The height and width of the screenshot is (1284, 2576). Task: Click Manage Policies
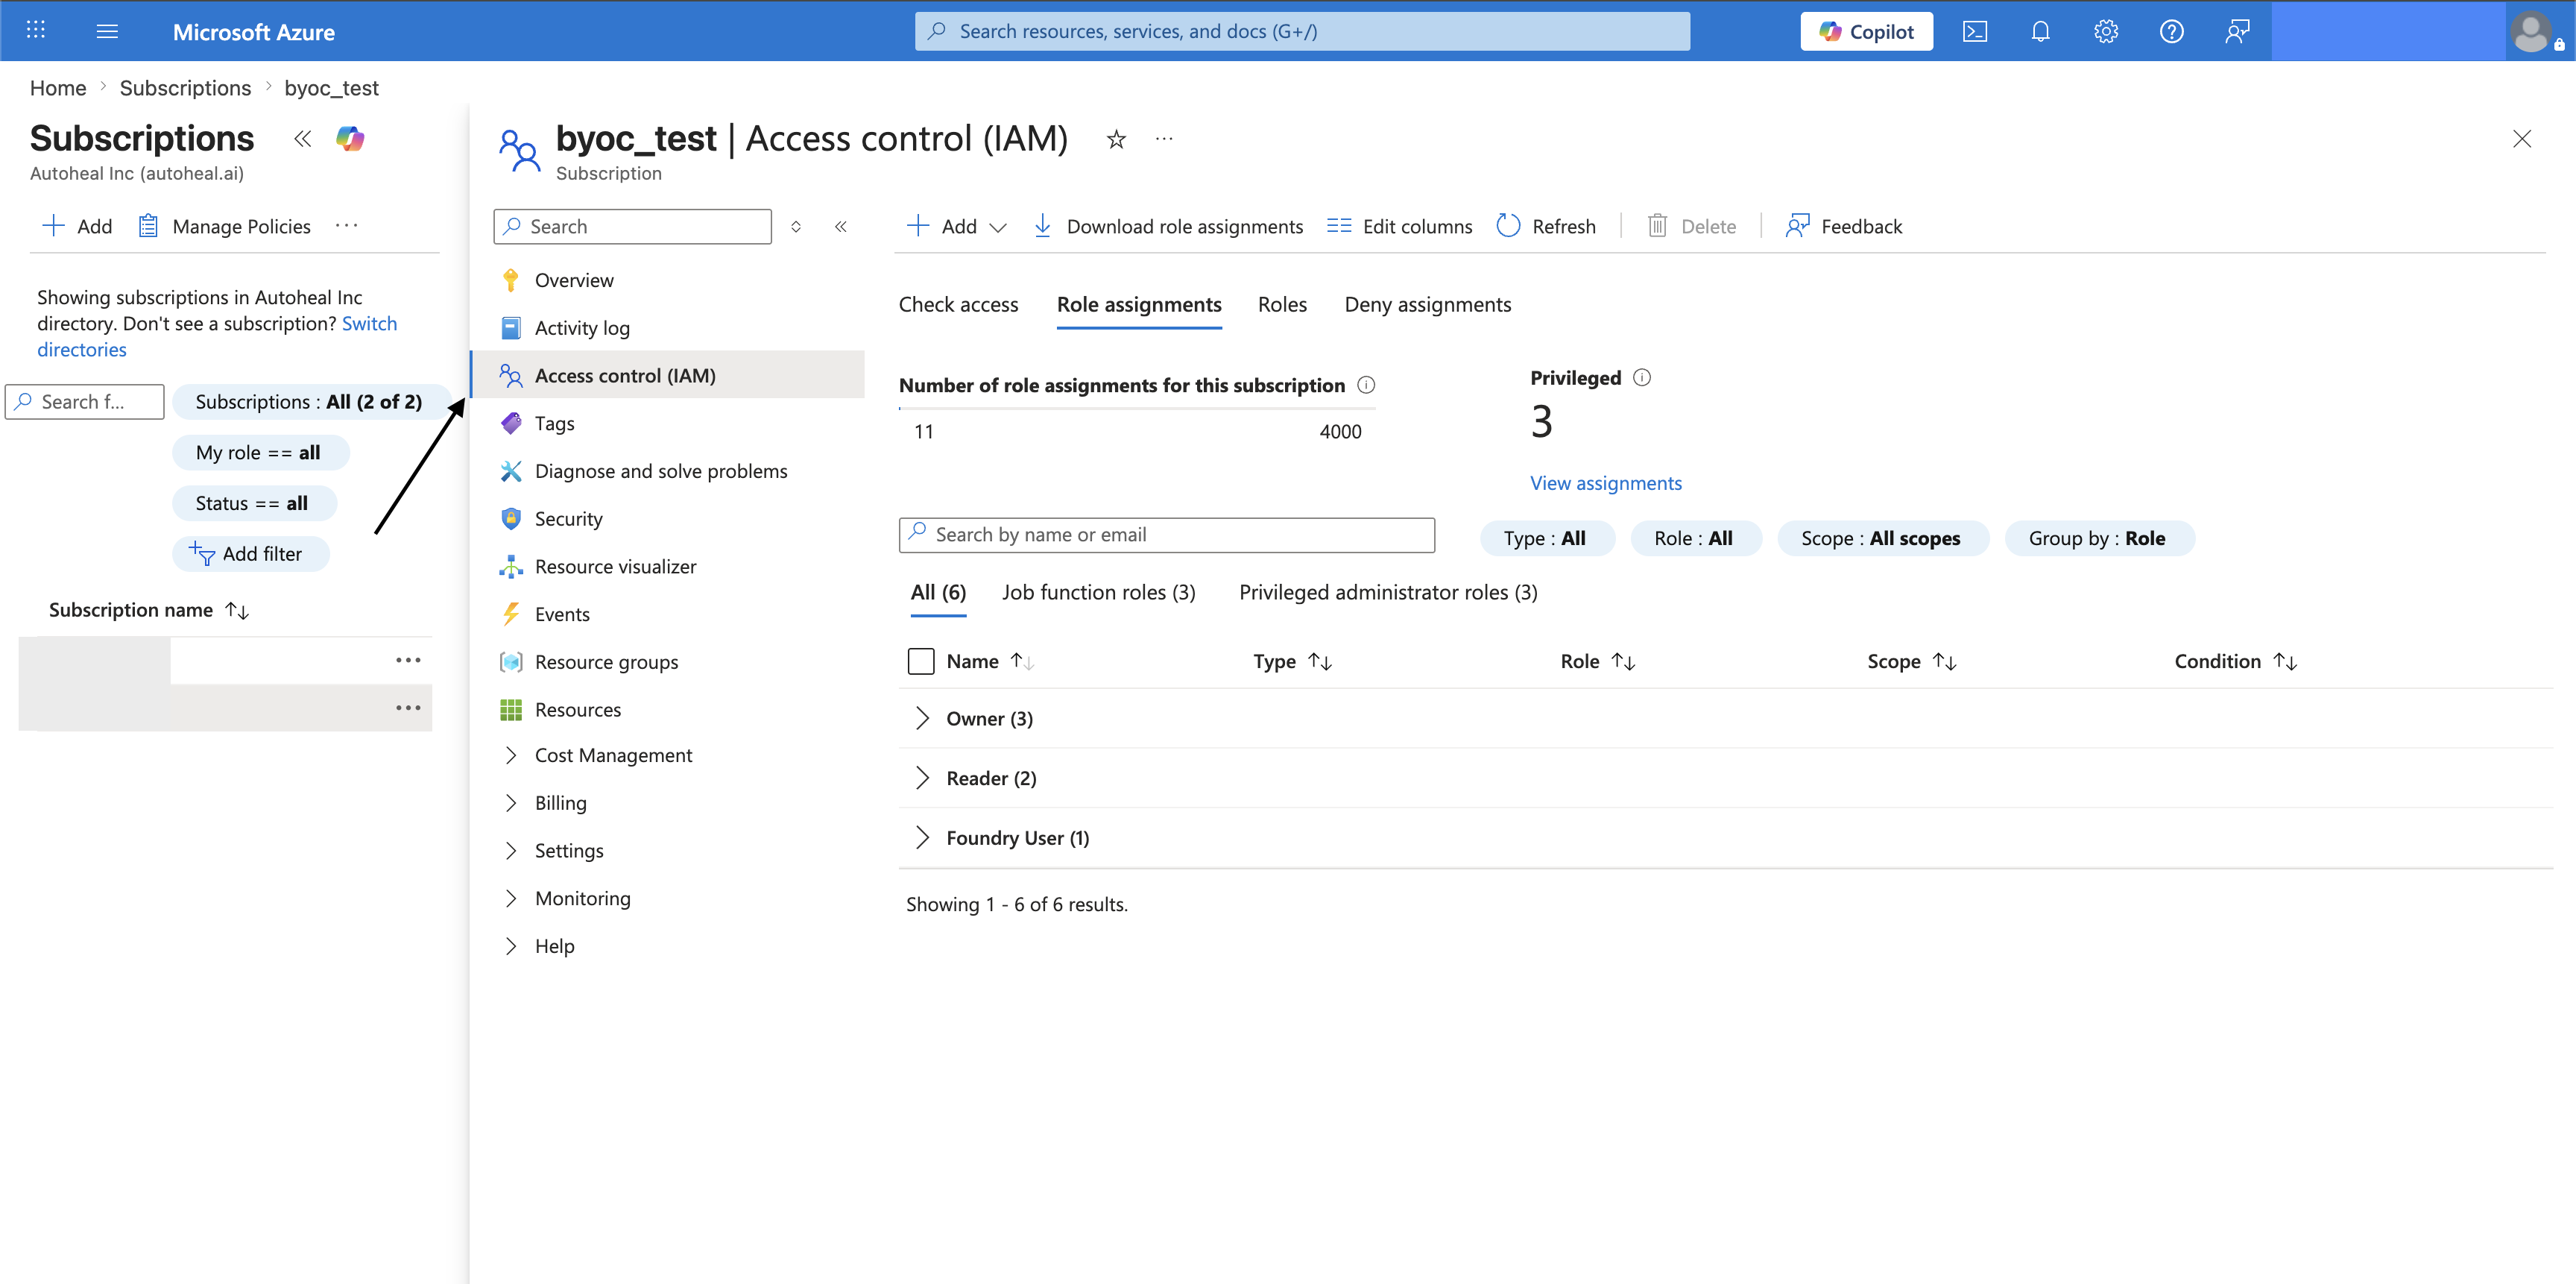click(224, 226)
